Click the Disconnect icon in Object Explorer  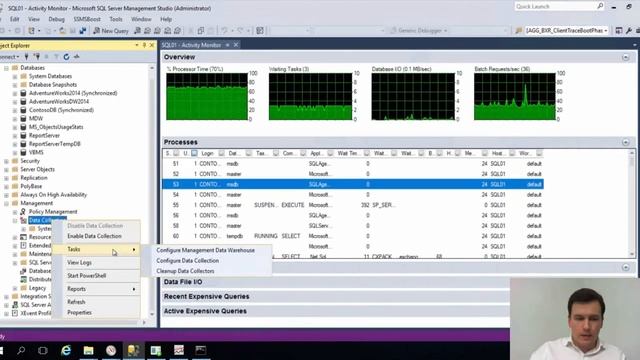(37, 57)
